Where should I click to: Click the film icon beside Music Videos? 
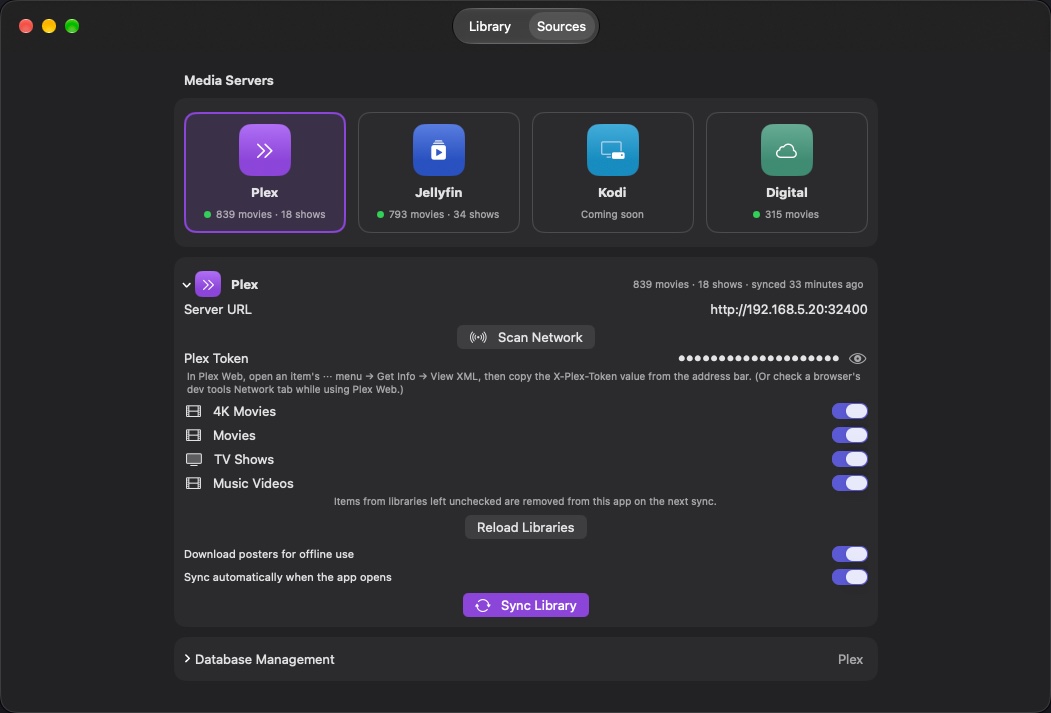pos(193,483)
